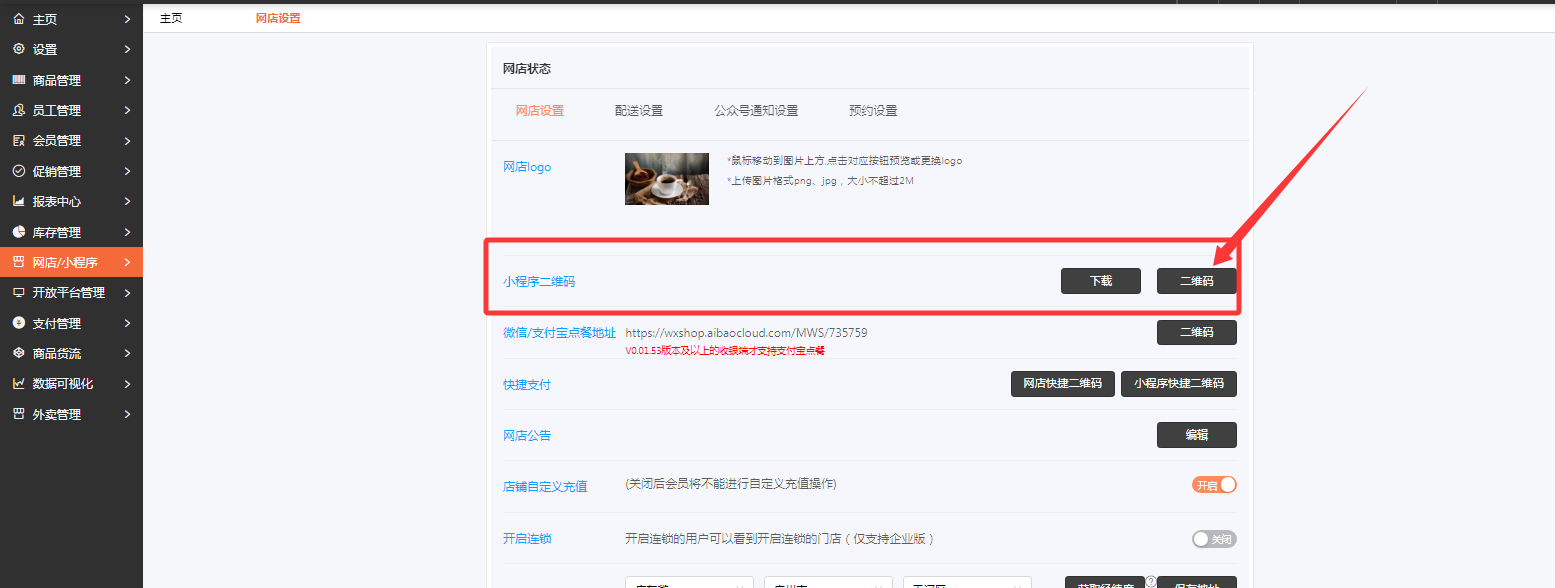Screen dimensions: 1555x588
Task: Expand the 促销管理 sidebar chevron
Action: tap(127, 171)
